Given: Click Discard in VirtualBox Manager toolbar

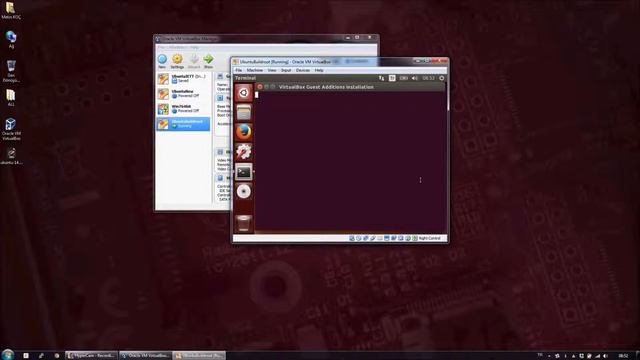Looking at the screenshot, I should pos(194,61).
